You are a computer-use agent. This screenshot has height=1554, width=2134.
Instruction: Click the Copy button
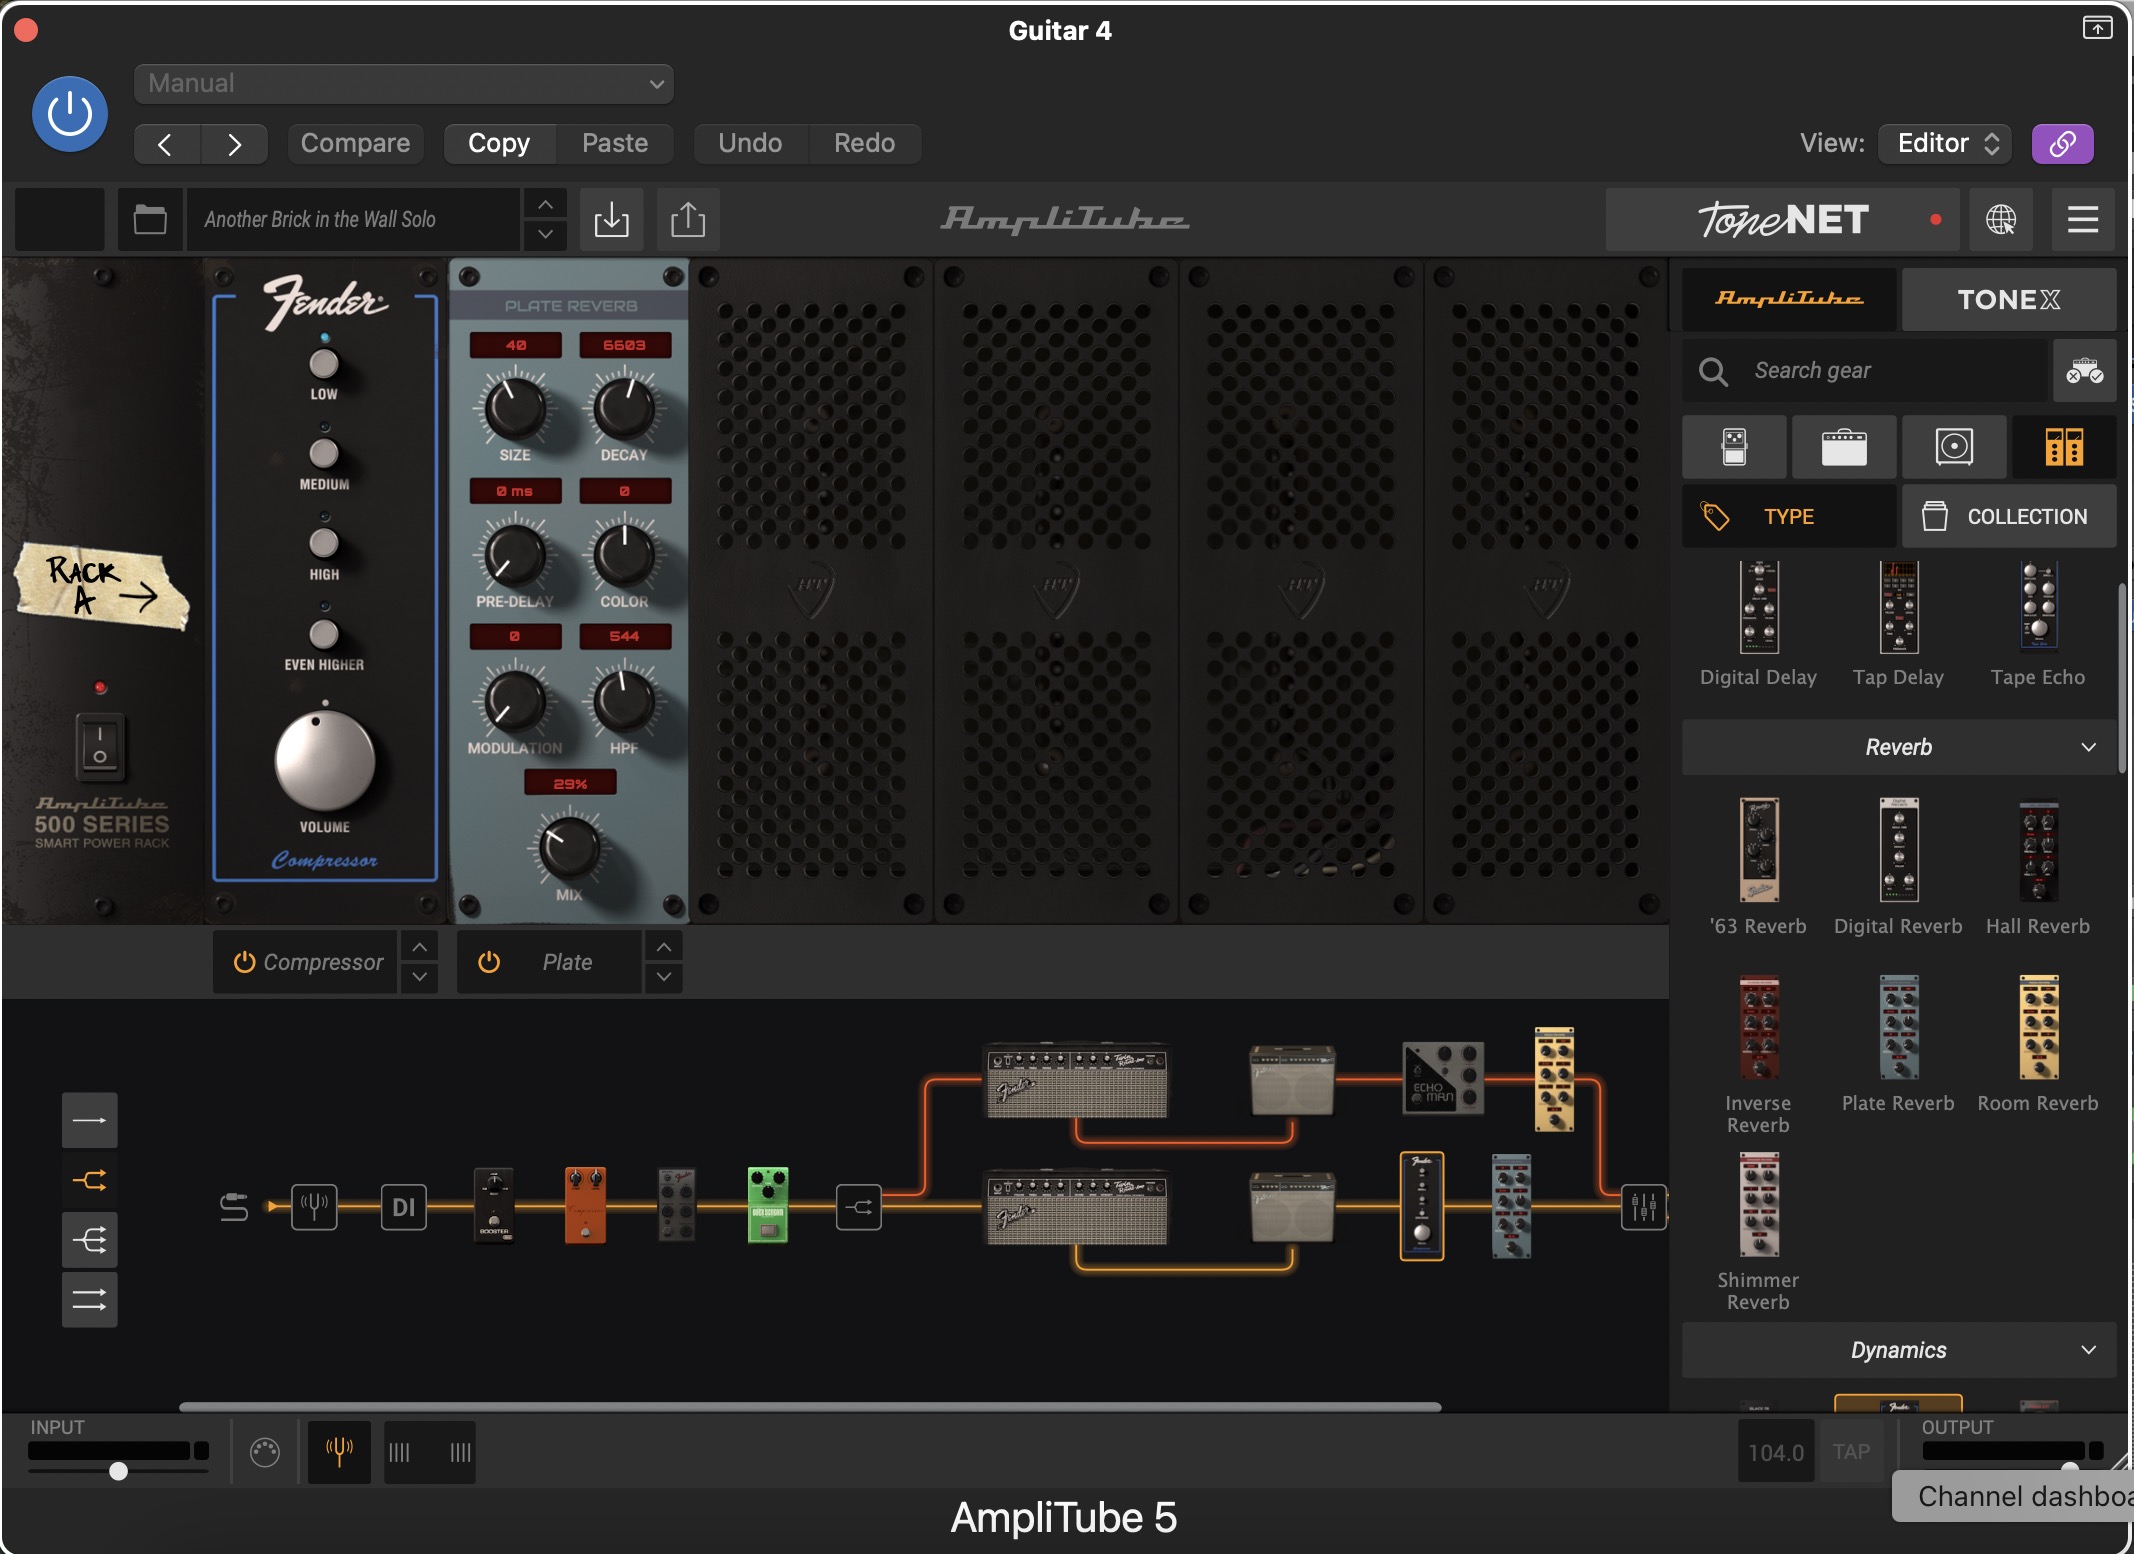tap(499, 144)
